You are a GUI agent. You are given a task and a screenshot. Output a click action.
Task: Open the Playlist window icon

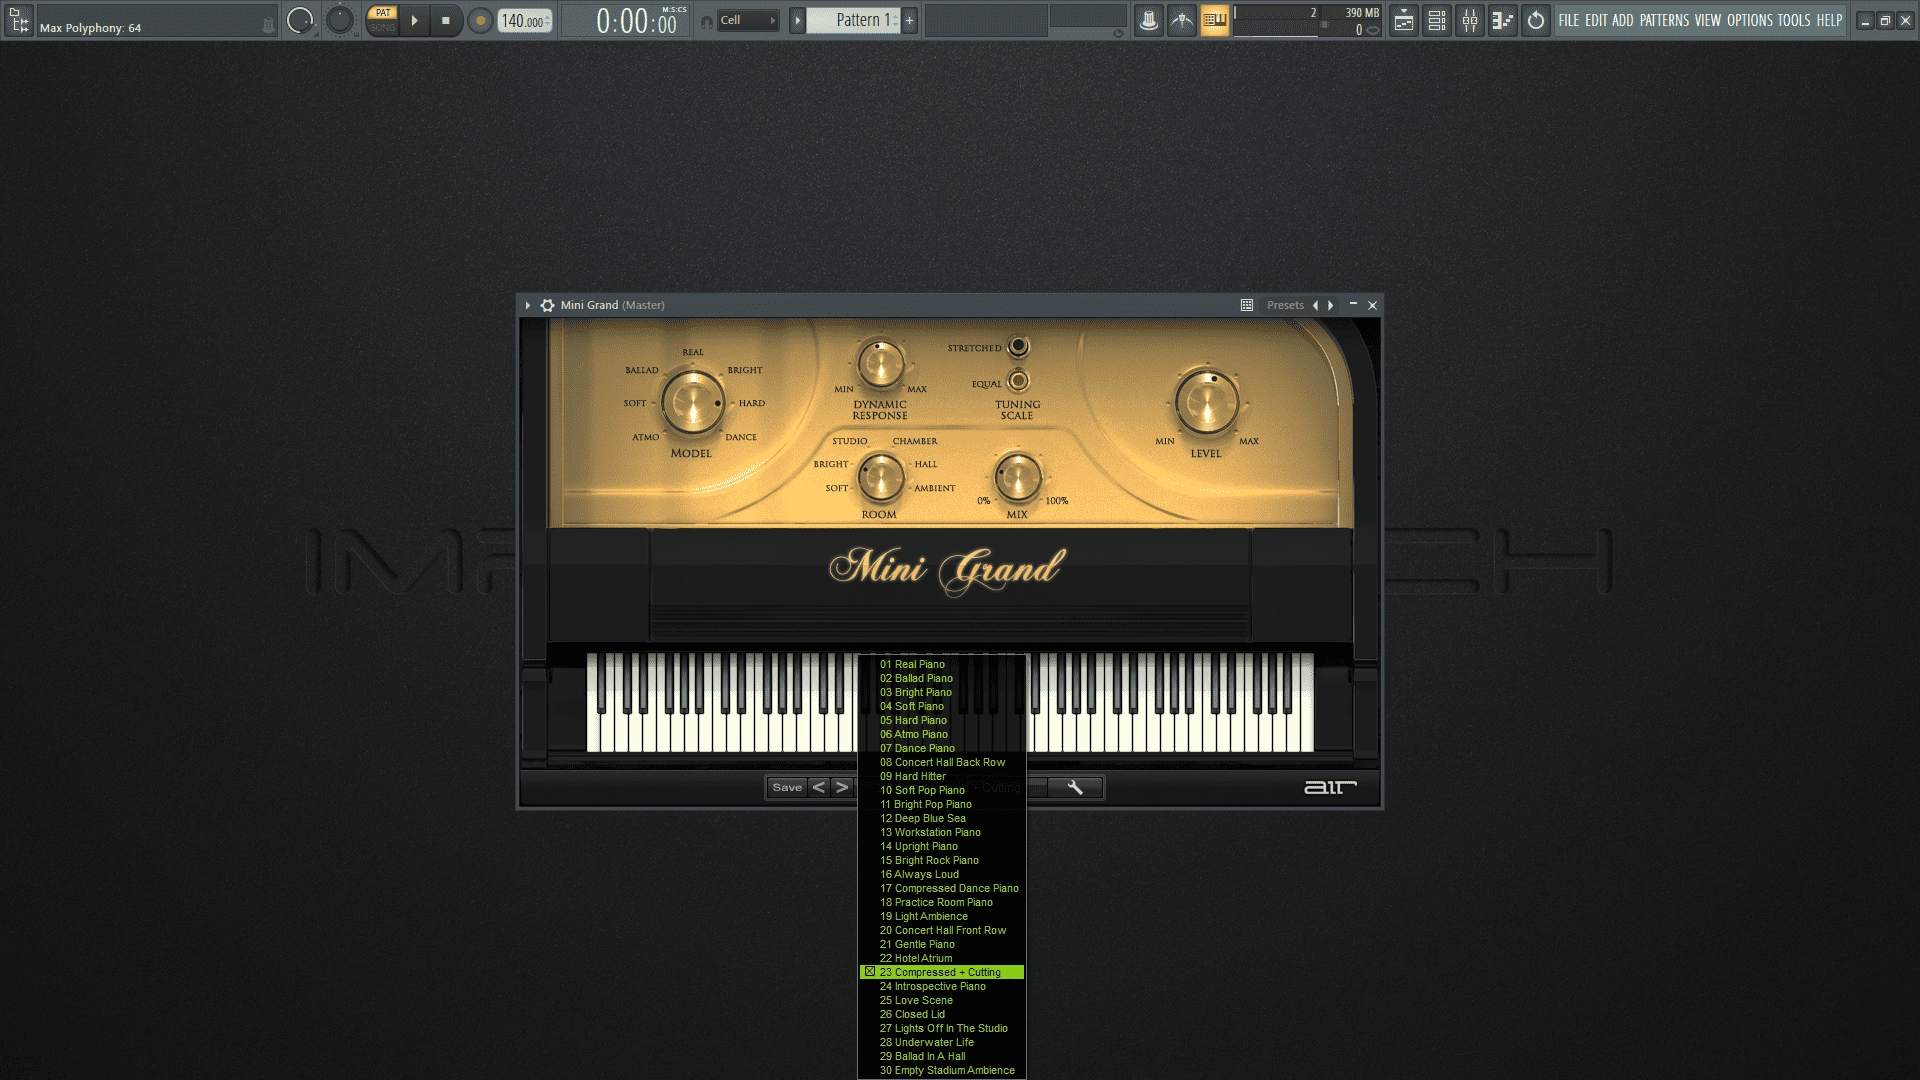tap(1404, 20)
